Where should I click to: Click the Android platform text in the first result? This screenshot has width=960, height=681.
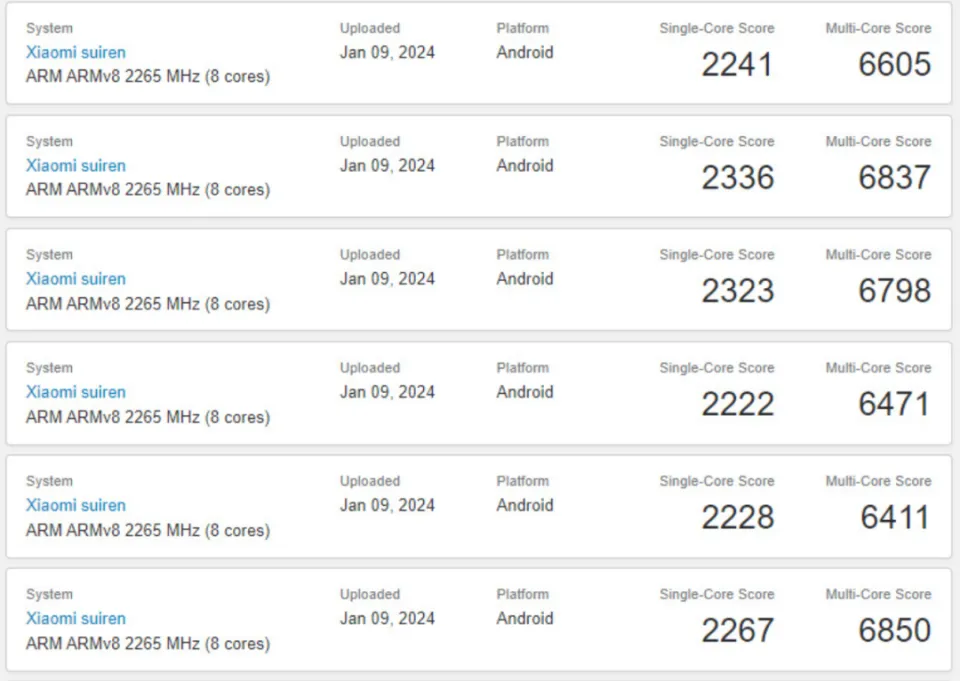[525, 52]
